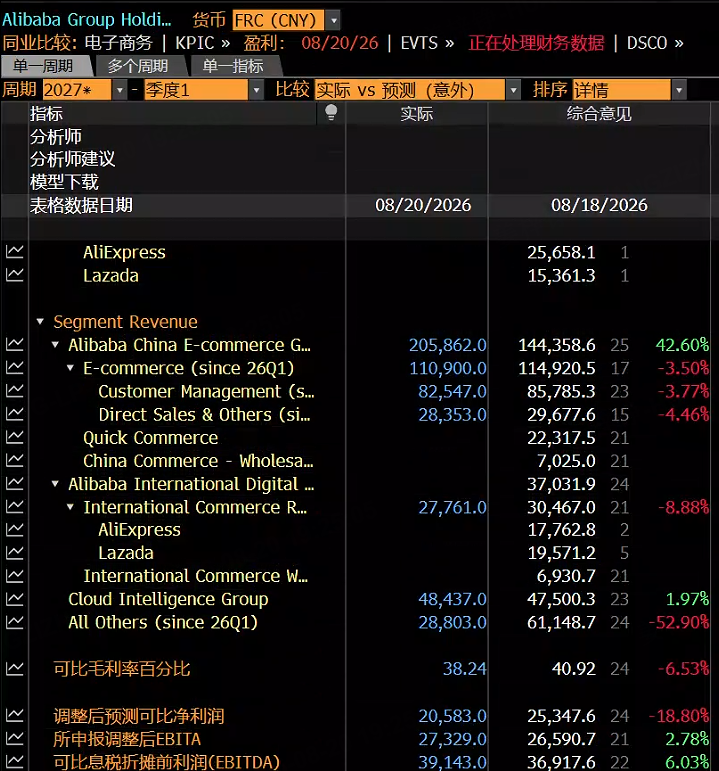The image size is (719, 771).
Task: Open the DSCO » link
Action: pos(655,43)
